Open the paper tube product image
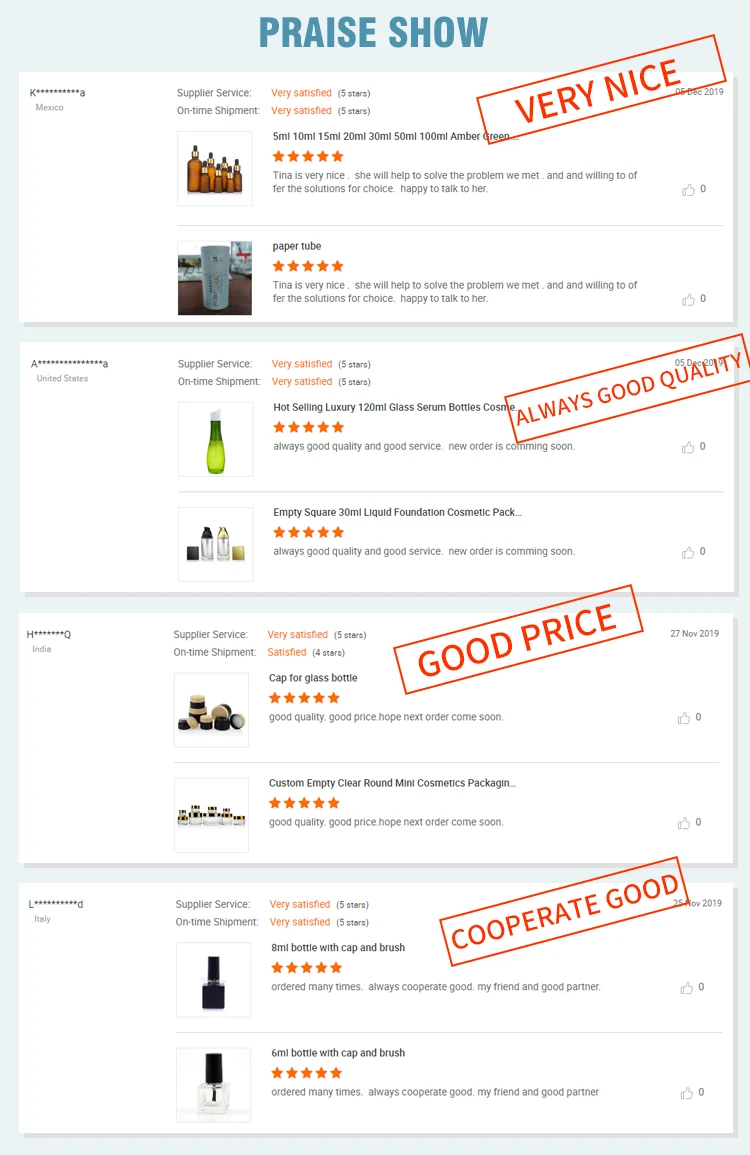750x1155 pixels. click(x=214, y=278)
